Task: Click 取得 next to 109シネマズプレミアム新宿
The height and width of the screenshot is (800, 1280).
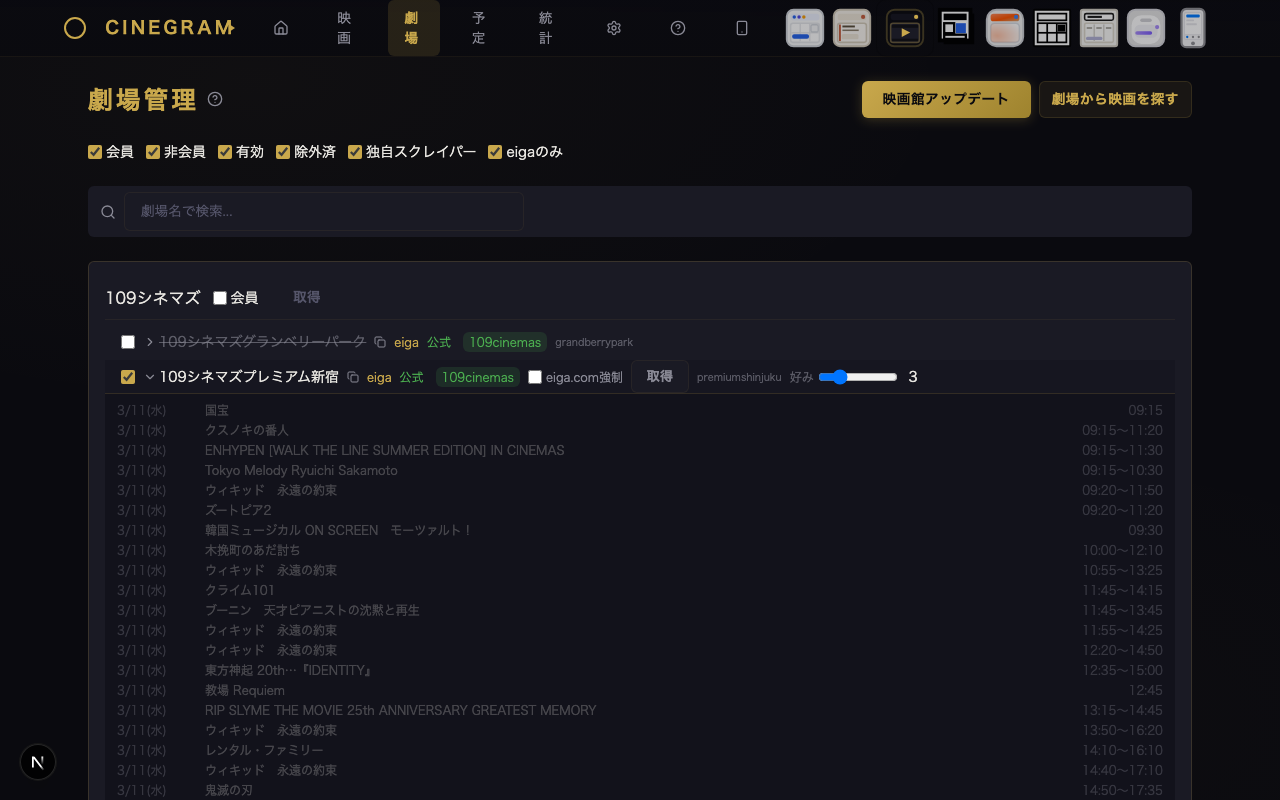Action: 659,377
